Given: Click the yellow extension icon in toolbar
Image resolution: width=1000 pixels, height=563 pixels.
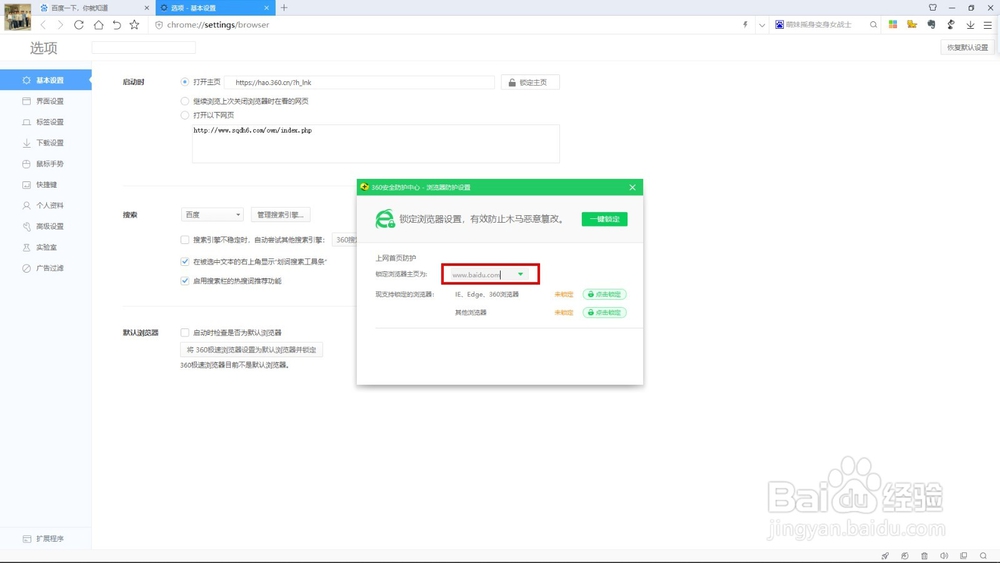Looking at the screenshot, I should (x=912, y=24).
